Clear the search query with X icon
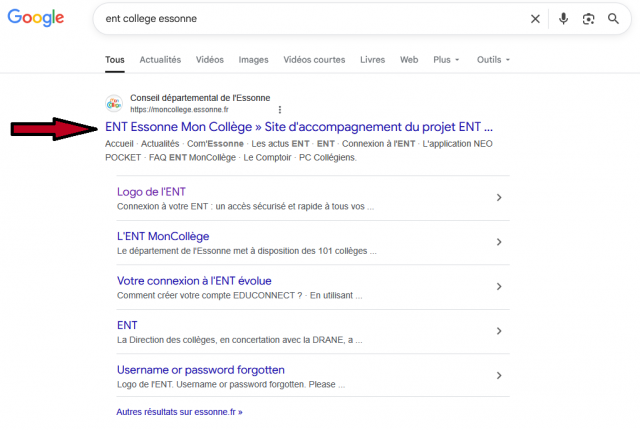This screenshot has width=640, height=430. [x=535, y=19]
